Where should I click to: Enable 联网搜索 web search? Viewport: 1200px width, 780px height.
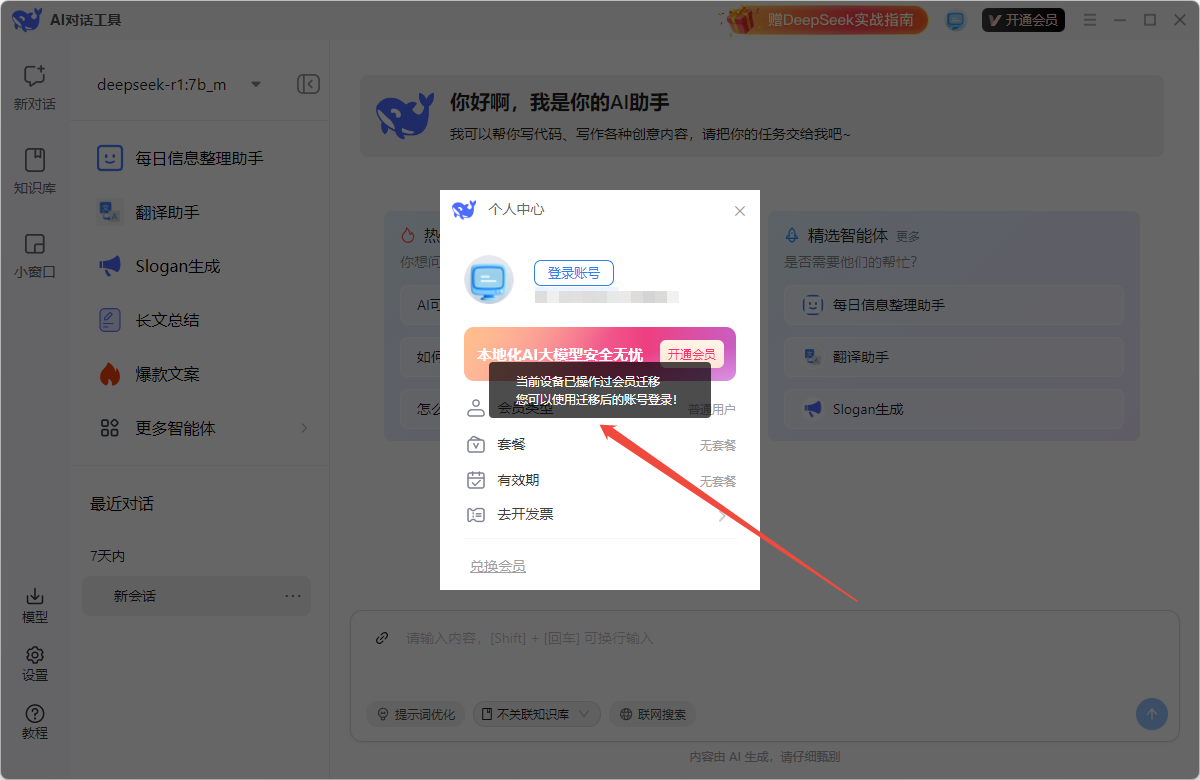pos(652,714)
